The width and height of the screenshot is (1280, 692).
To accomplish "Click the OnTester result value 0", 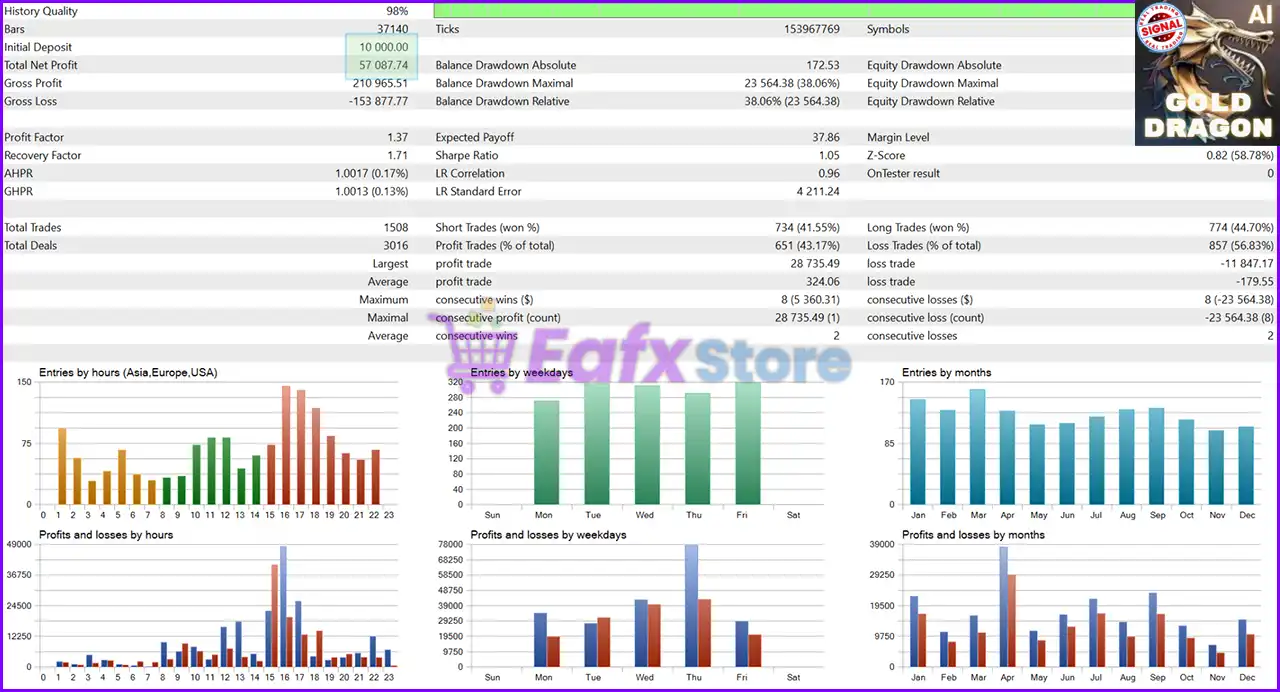I will click(x=1271, y=173).
